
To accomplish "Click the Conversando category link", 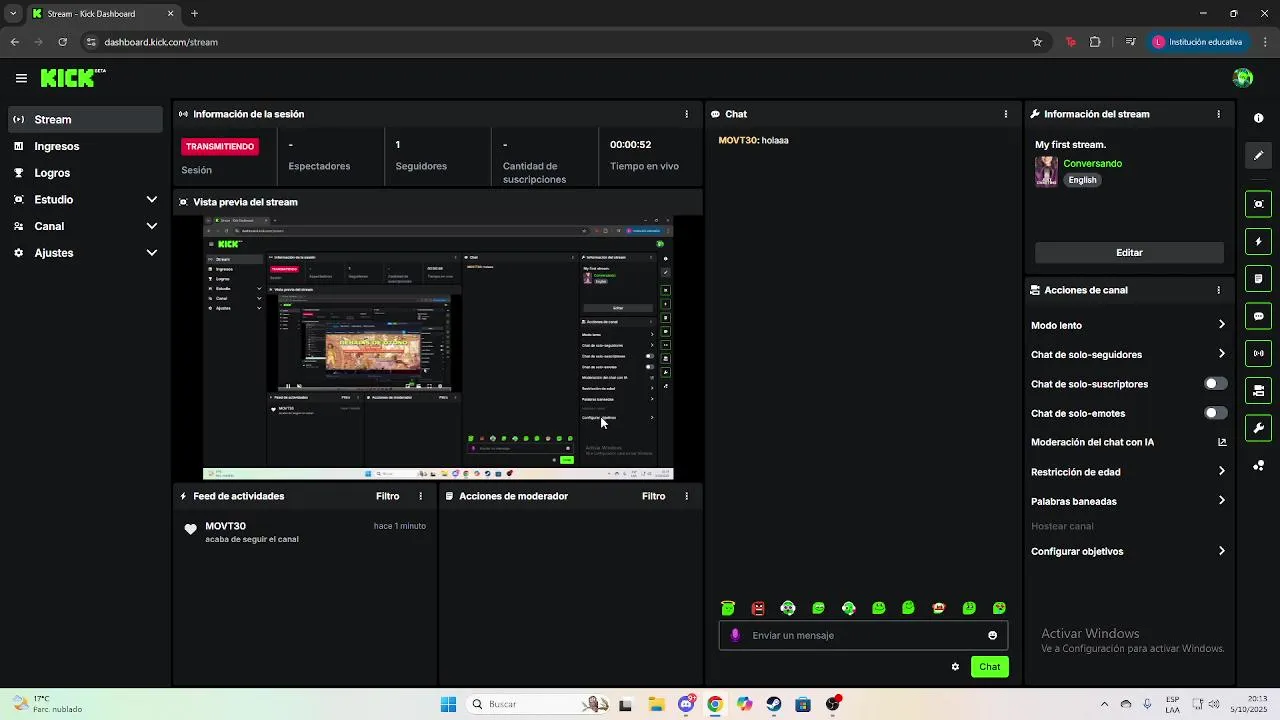I will [x=1092, y=163].
